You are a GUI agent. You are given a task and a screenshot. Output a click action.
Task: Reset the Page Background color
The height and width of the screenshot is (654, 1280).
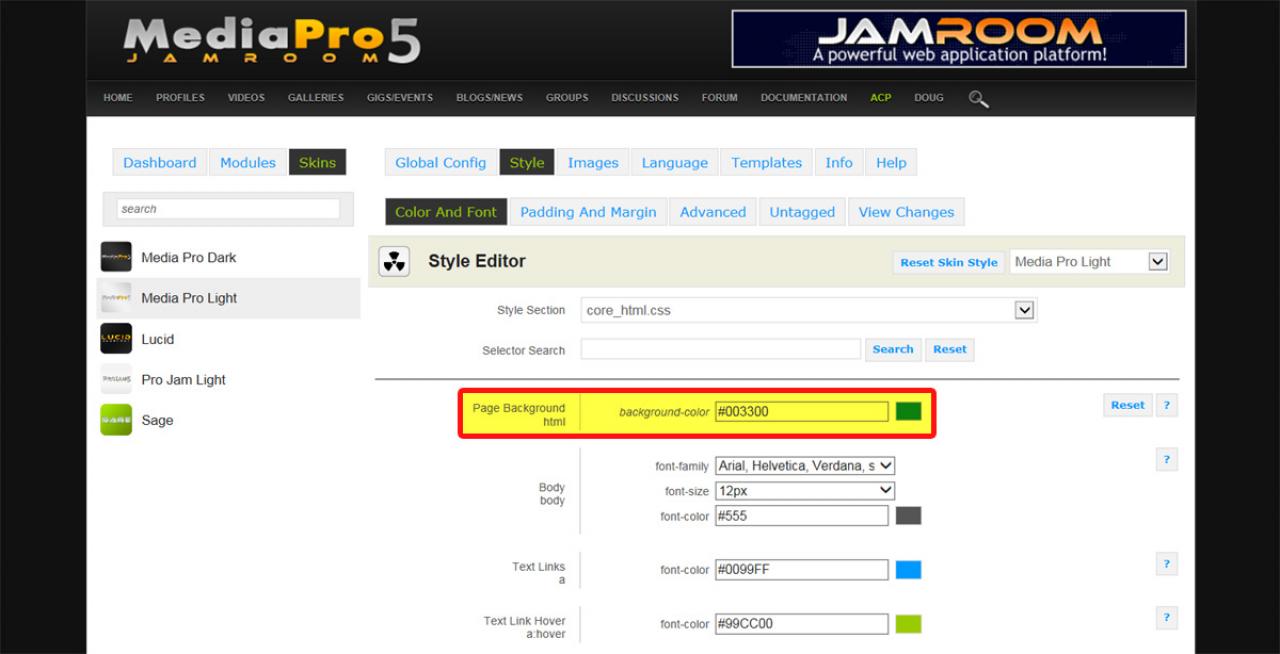pos(1128,405)
